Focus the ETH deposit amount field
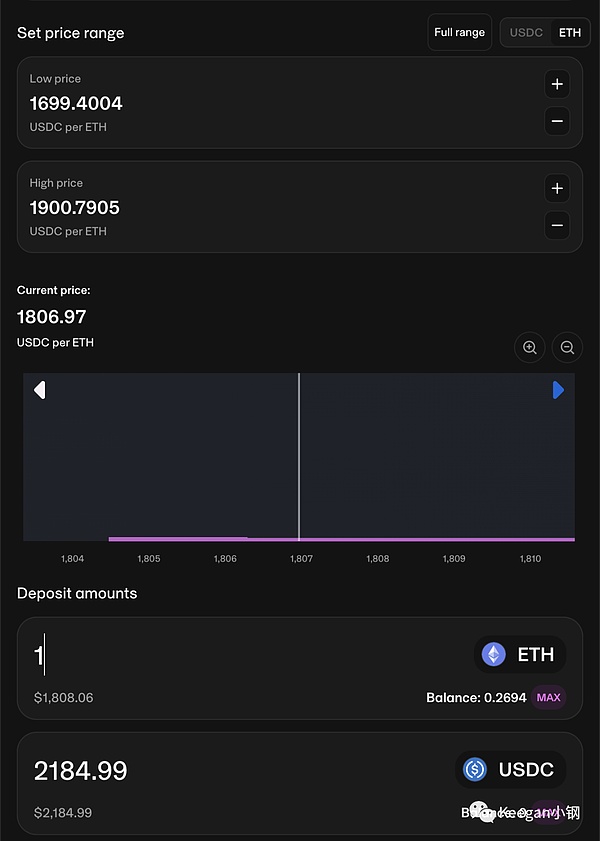 (200, 656)
